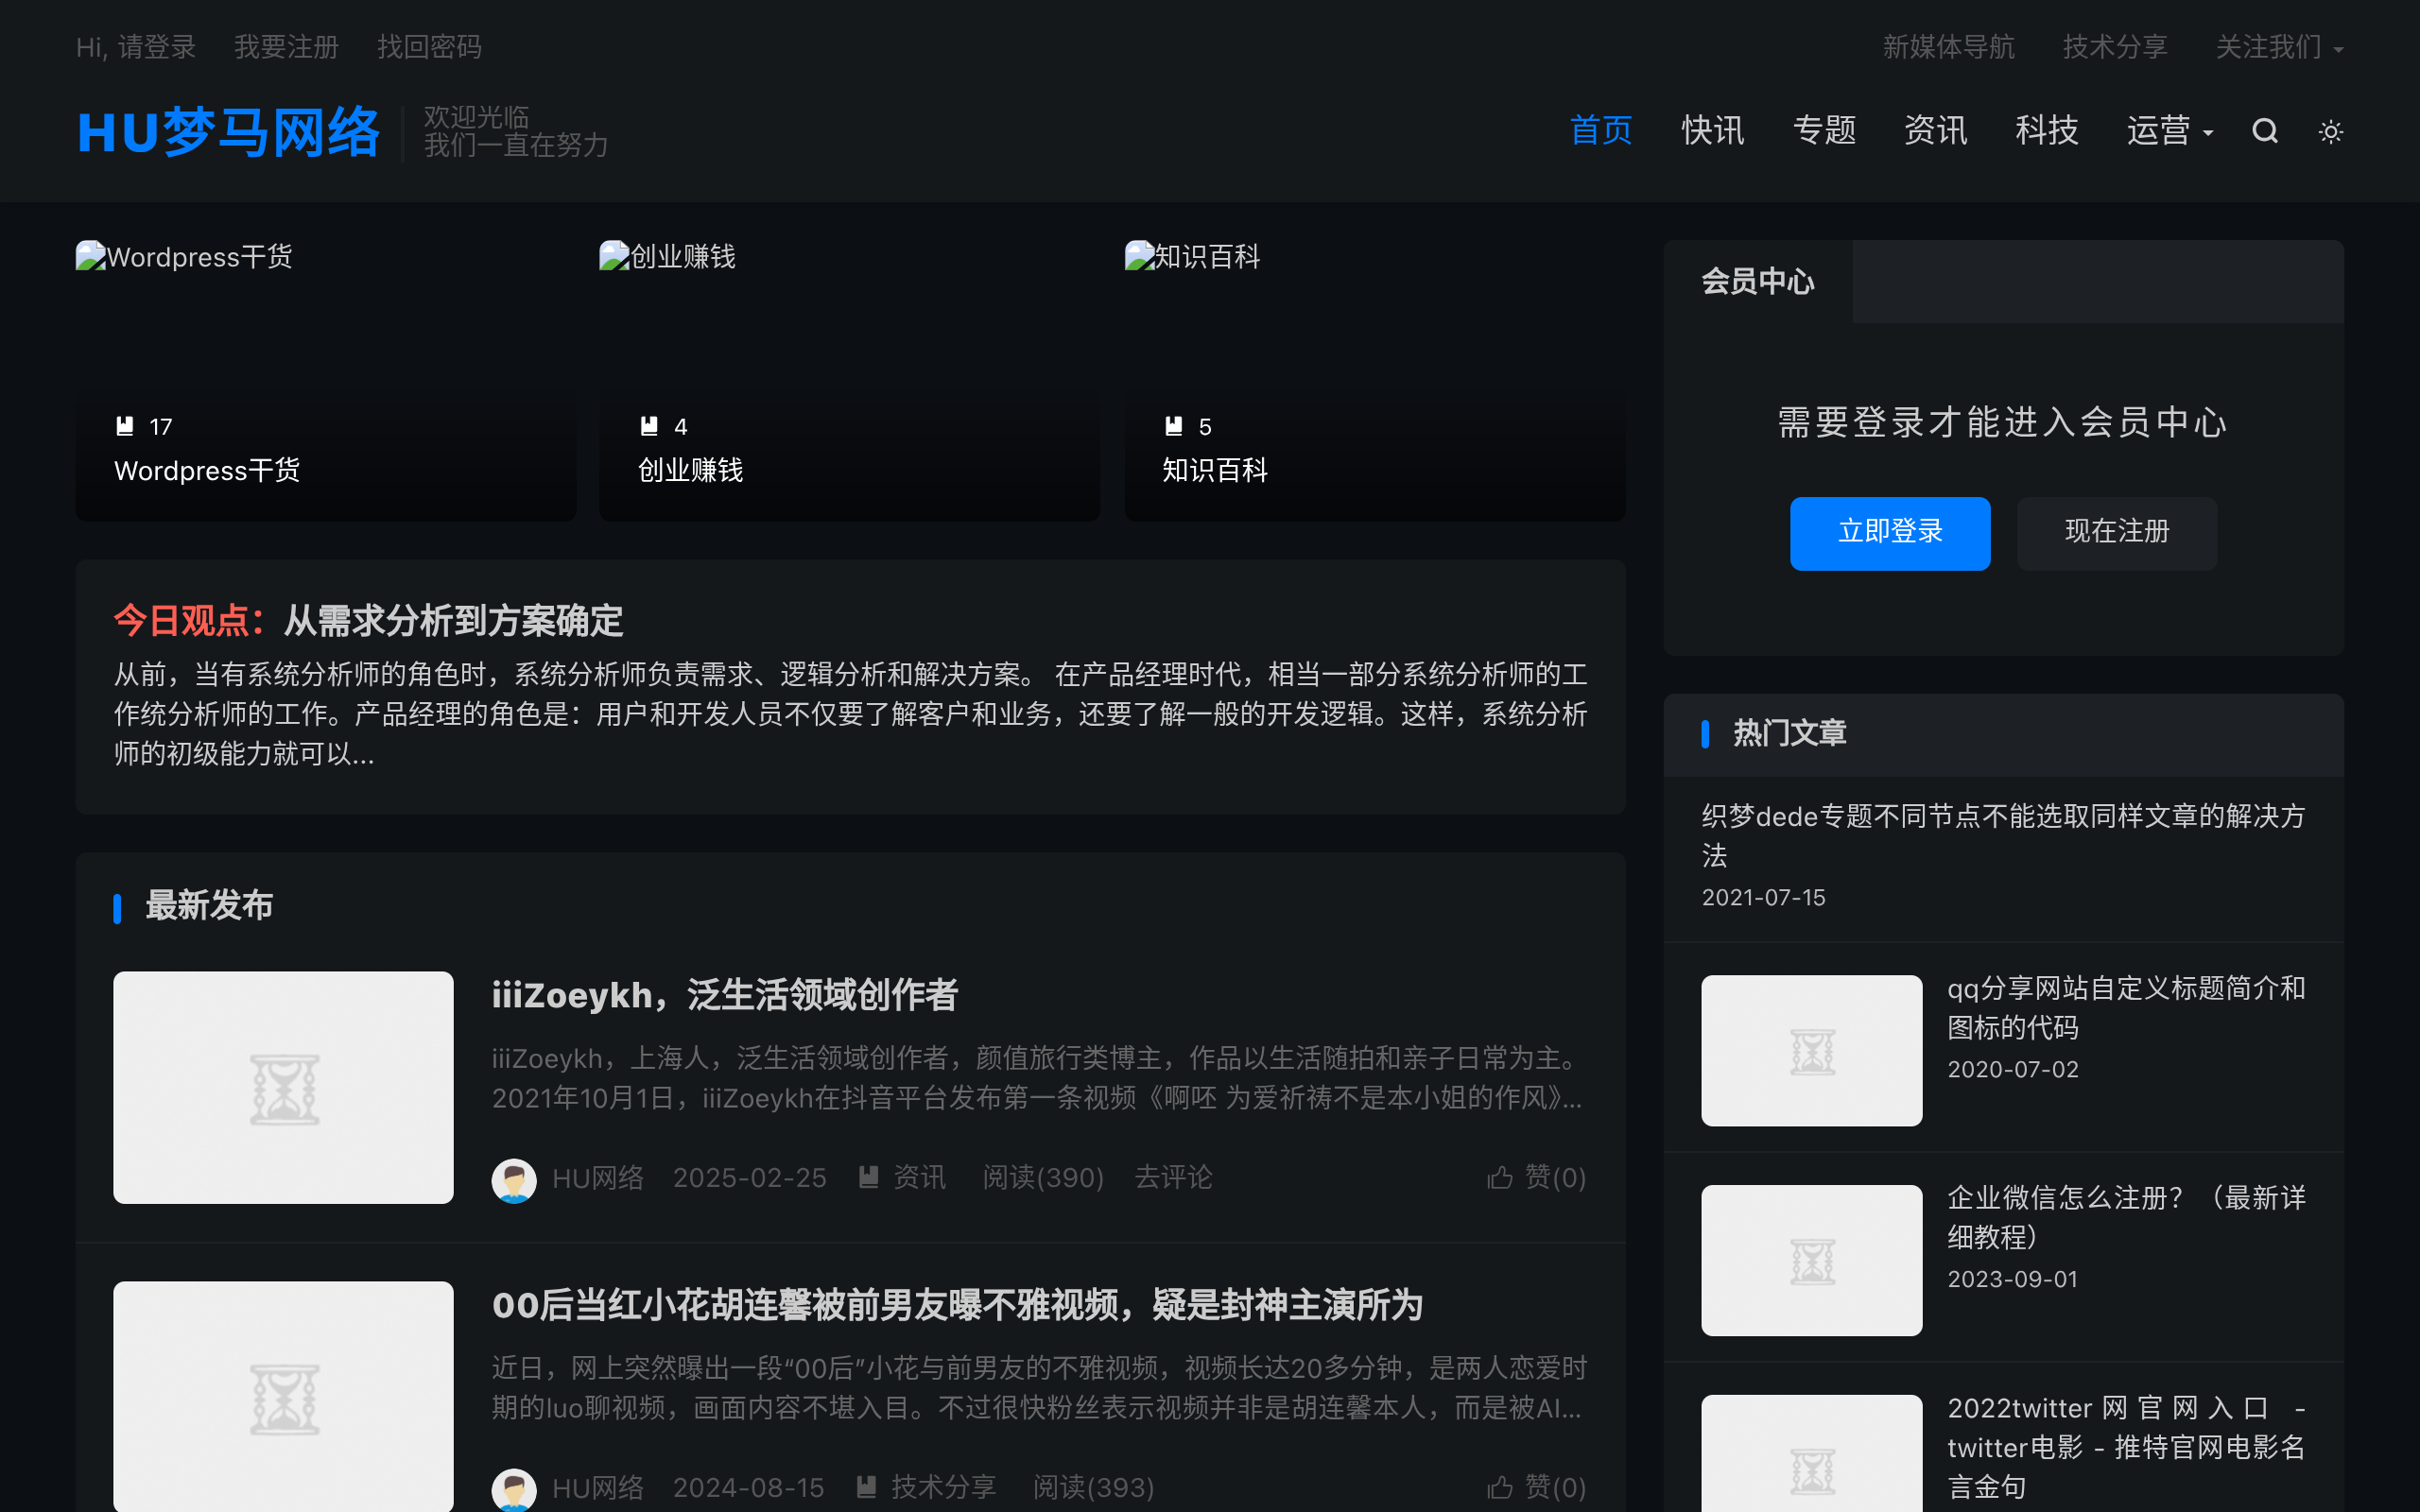The width and height of the screenshot is (2420, 1512).
Task: Select the 首页 nav item
Action: coord(1601,131)
